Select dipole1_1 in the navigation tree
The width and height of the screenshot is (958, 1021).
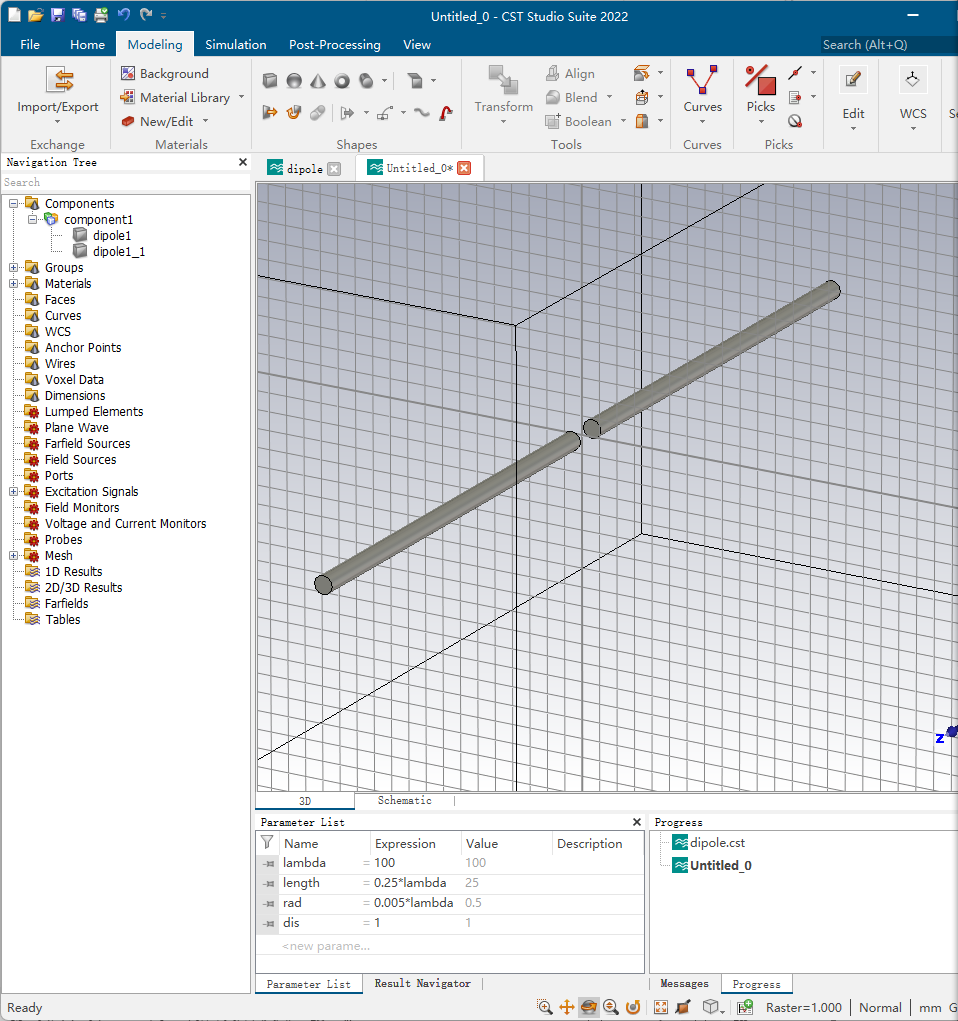pos(119,251)
